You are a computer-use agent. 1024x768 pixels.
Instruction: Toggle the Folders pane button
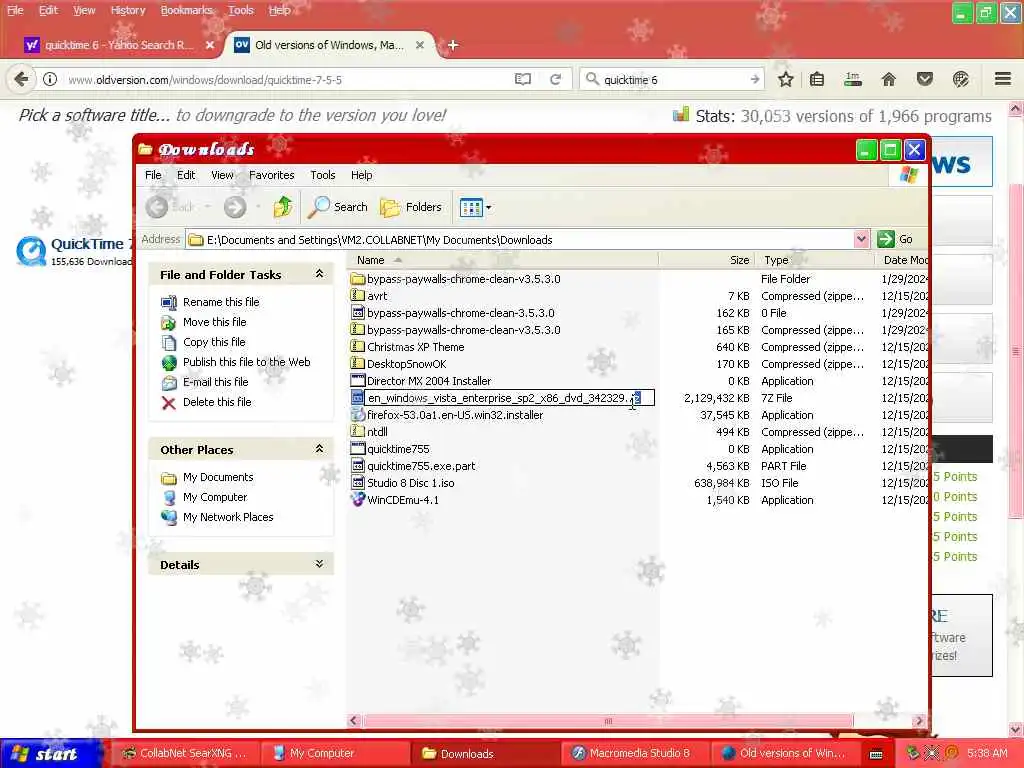click(411, 207)
